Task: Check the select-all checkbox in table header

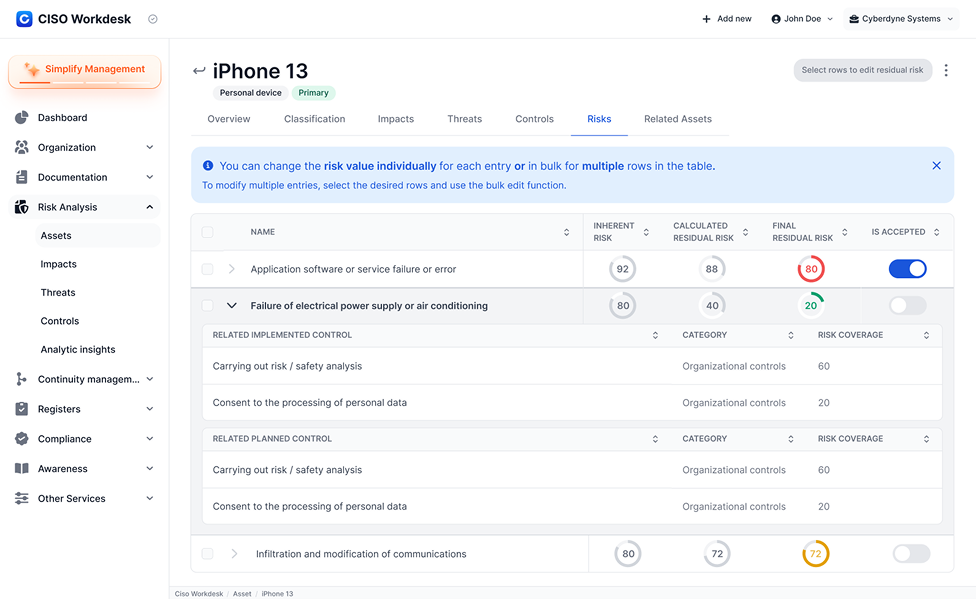Action: (x=207, y=232)
